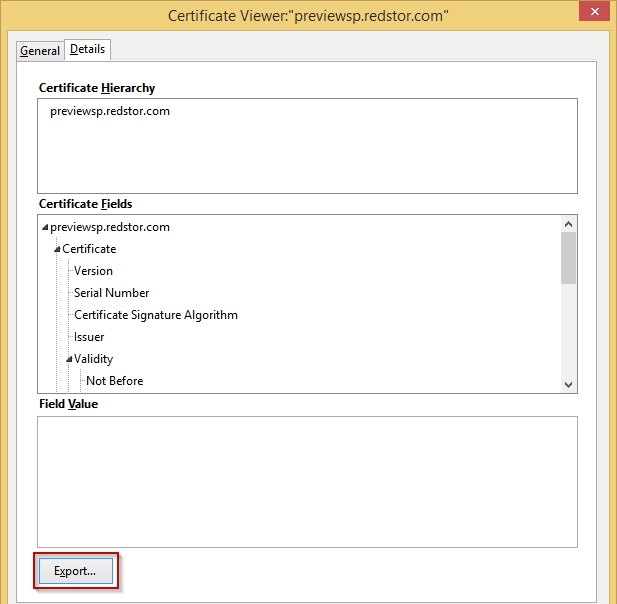Image resolution: width=617 pixels, height=604 pixels.
Task: Select the Serial Number field
Action: [111, 293]
